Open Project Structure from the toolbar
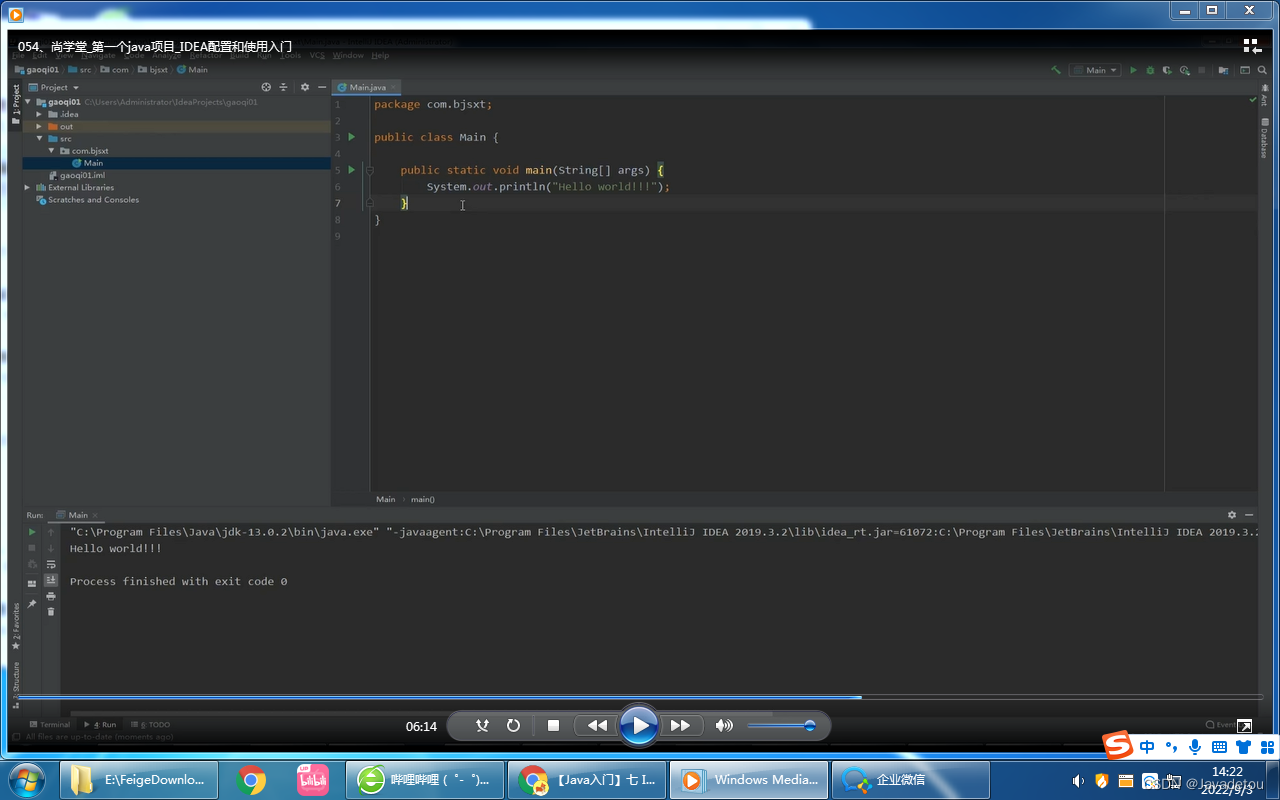The height and width of the screenshot is (800, 1280). (x=1224, y=70)
